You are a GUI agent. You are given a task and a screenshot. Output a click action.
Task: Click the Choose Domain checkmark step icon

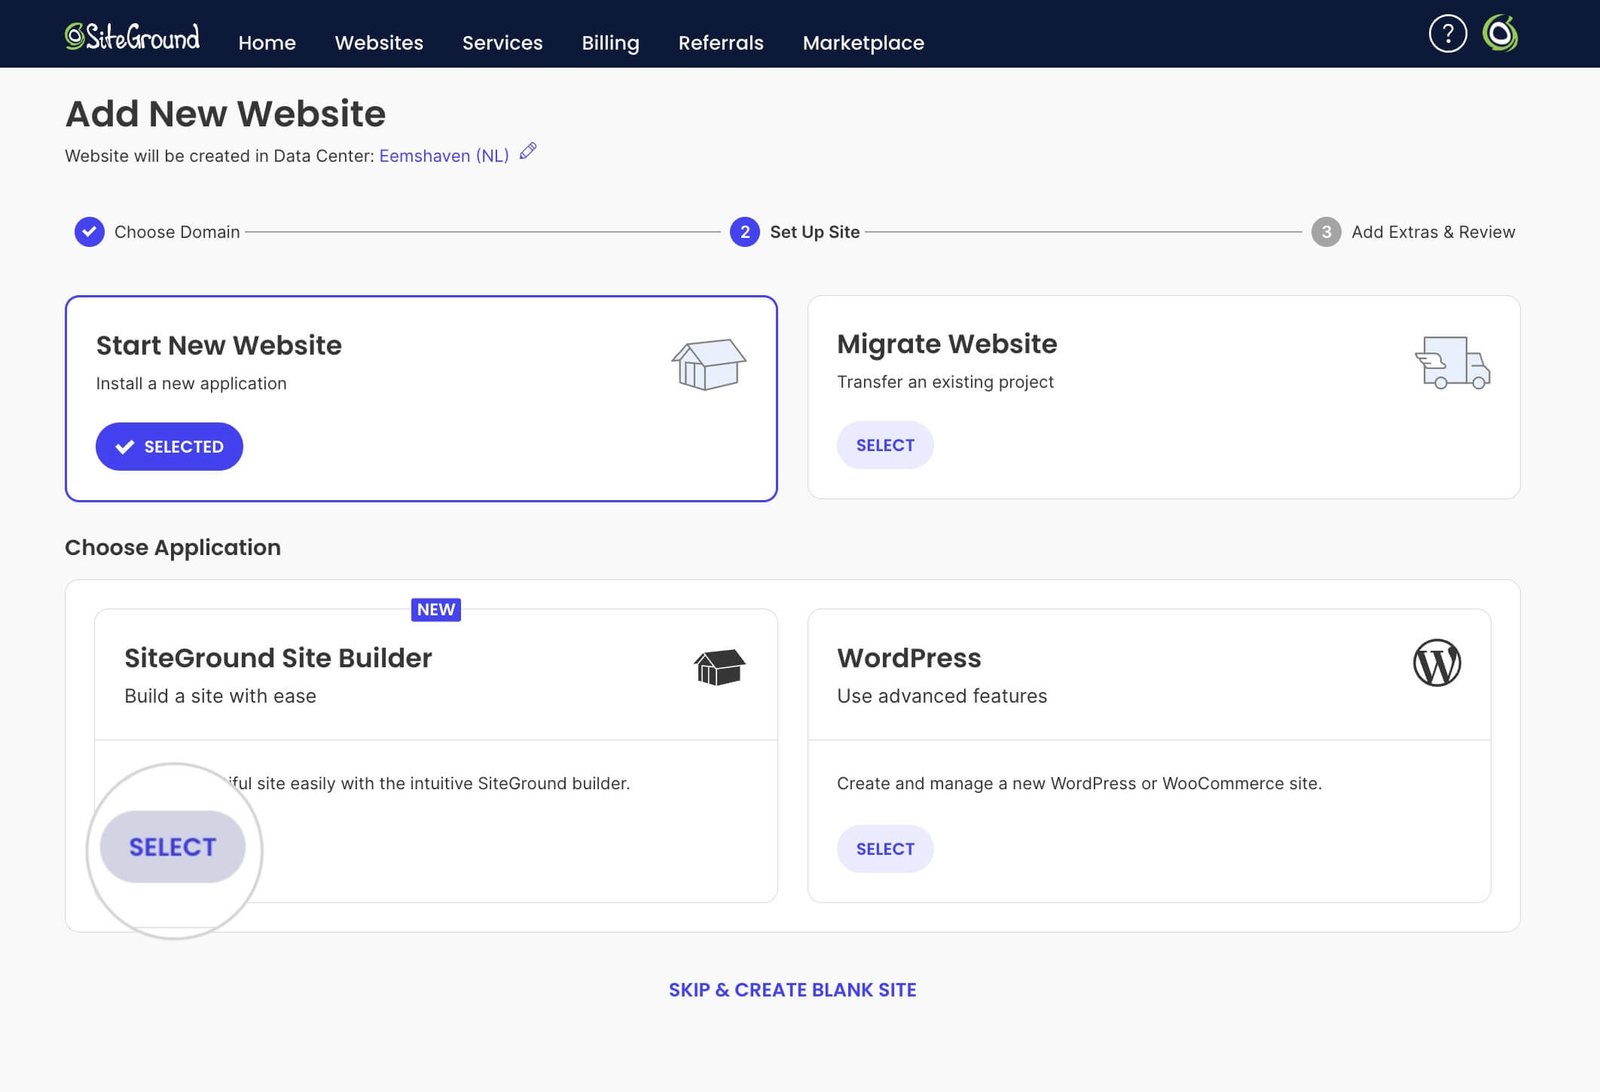89,232
